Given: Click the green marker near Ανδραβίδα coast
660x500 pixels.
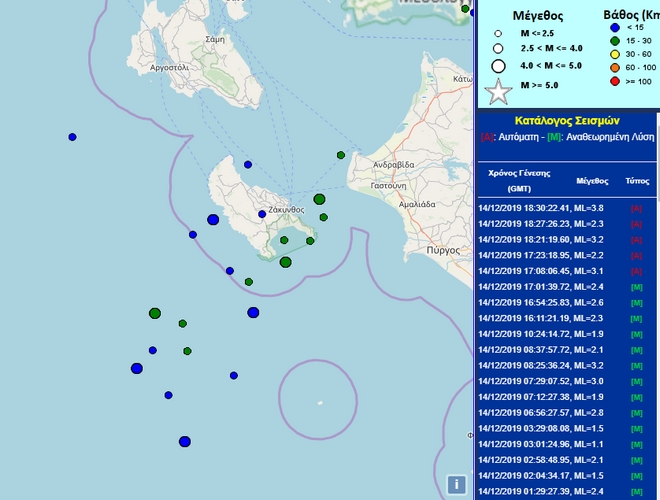Looking at the screenshot, I should 341,155.
